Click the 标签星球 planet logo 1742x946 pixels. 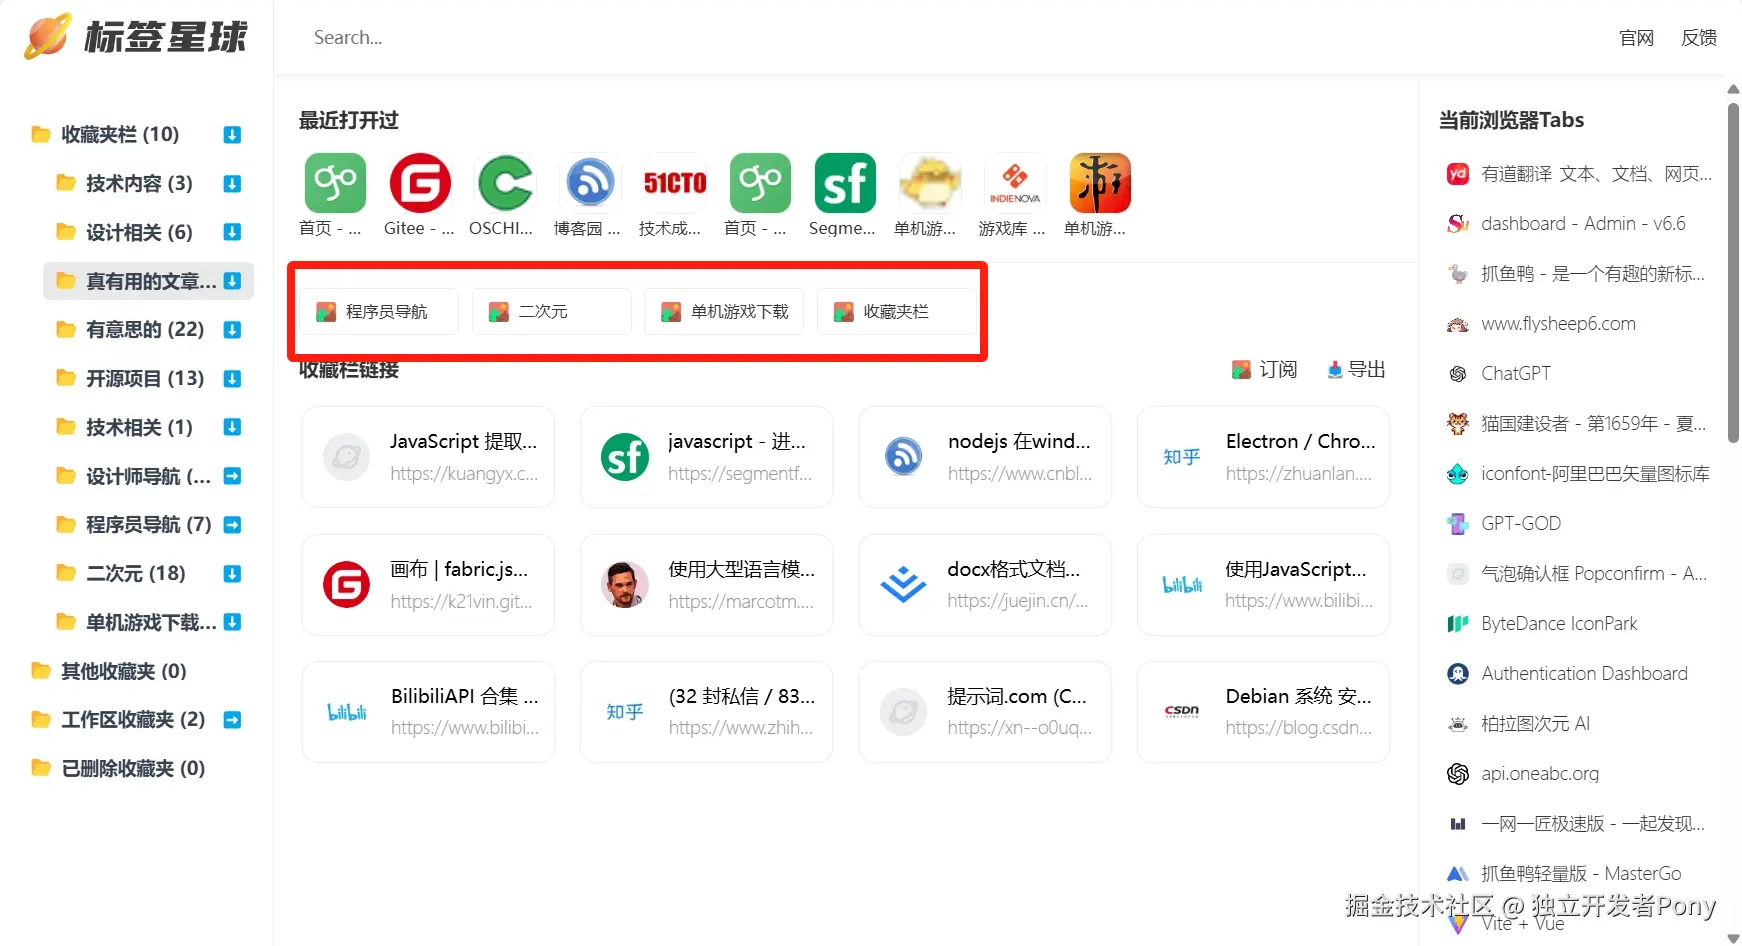[x=47, y=37]
